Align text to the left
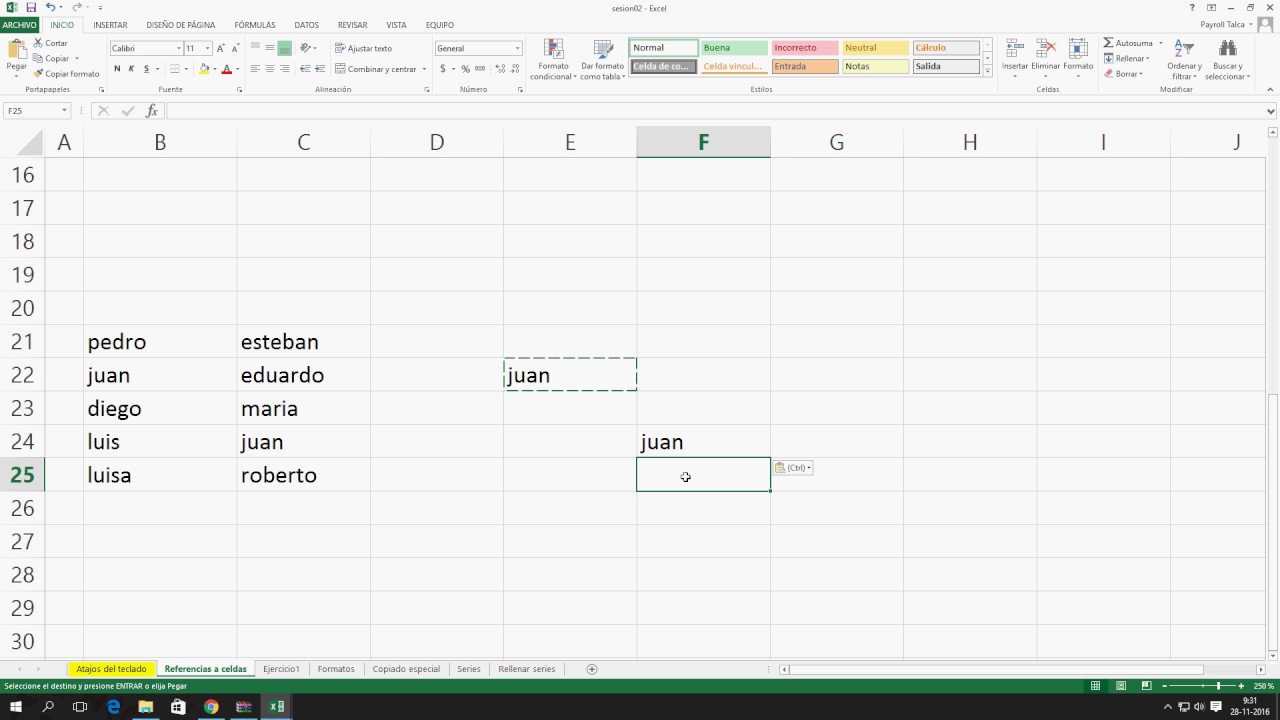The height and width of the screenshot is (720, 1280). (255, 69)
